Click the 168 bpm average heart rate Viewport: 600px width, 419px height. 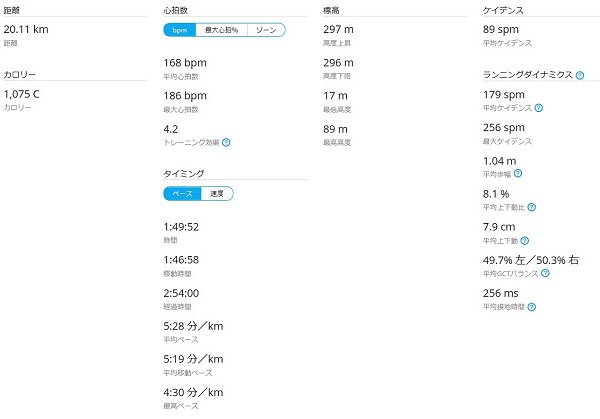click(x=185, y=63)
